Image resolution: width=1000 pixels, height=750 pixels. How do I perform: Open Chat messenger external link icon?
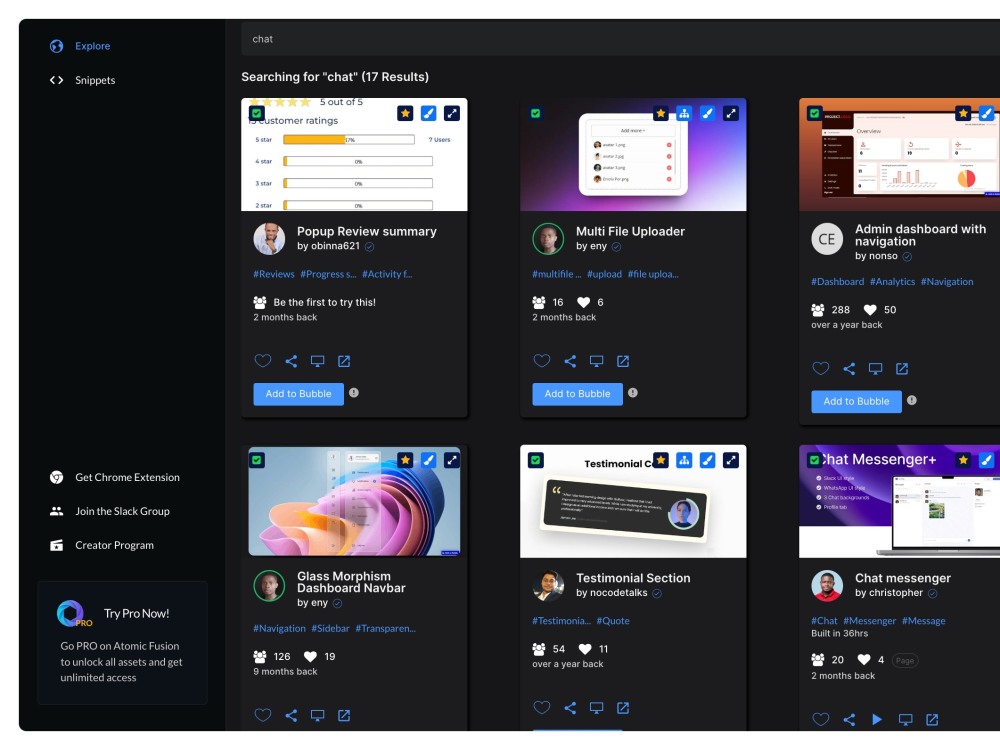(x=932, y=720)
